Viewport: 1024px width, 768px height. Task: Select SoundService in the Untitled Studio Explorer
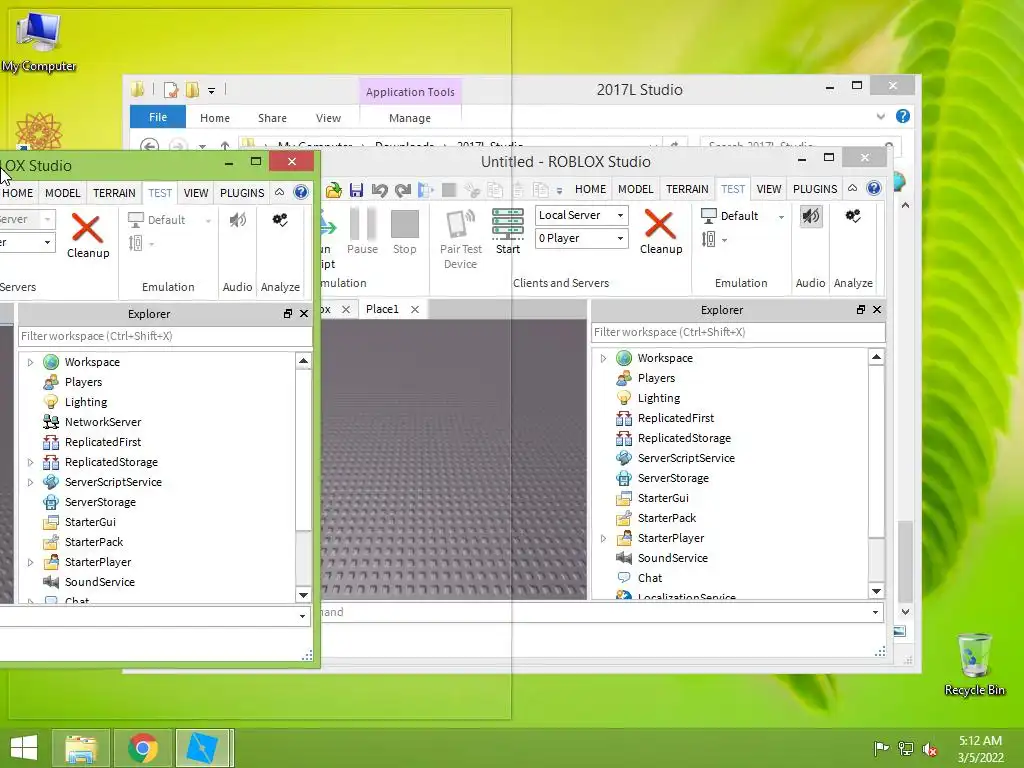pyautogui.click(x=673, y=558)
